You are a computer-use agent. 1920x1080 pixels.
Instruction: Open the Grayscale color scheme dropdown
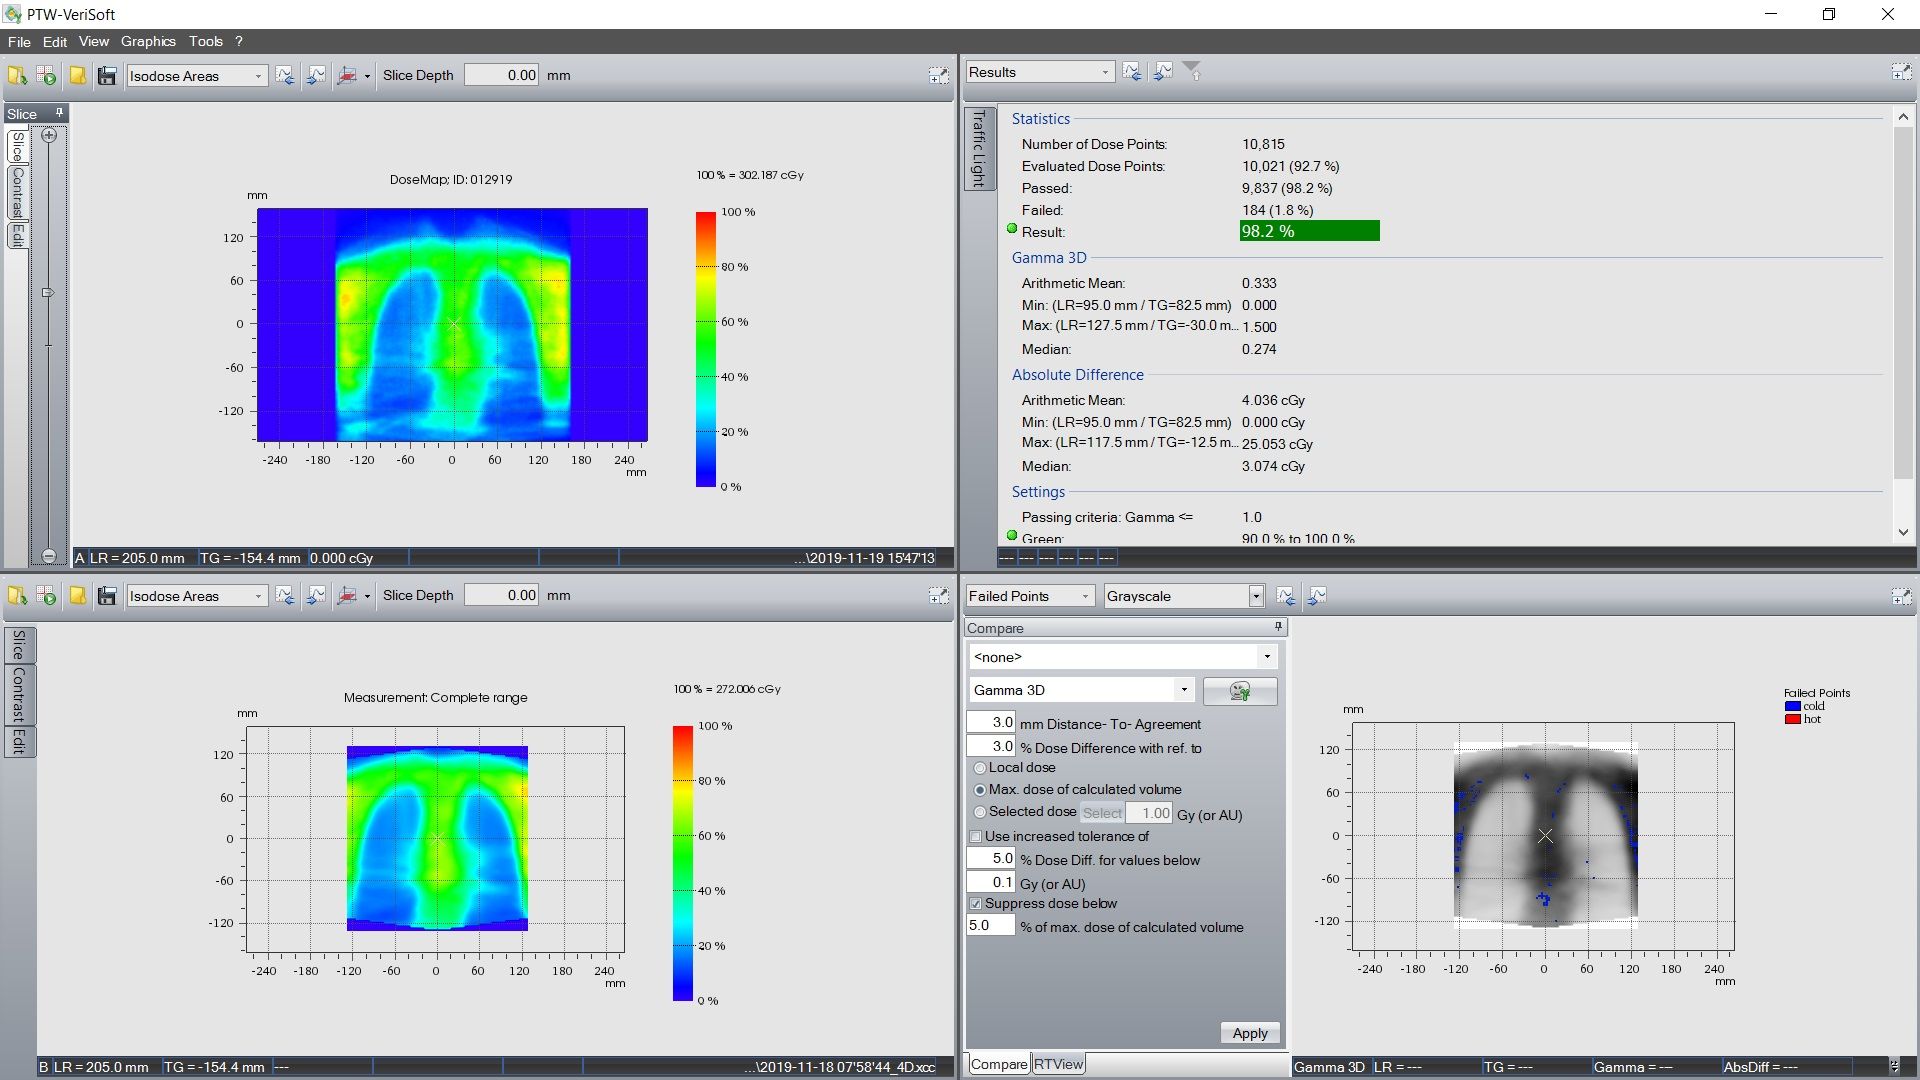1256,596
